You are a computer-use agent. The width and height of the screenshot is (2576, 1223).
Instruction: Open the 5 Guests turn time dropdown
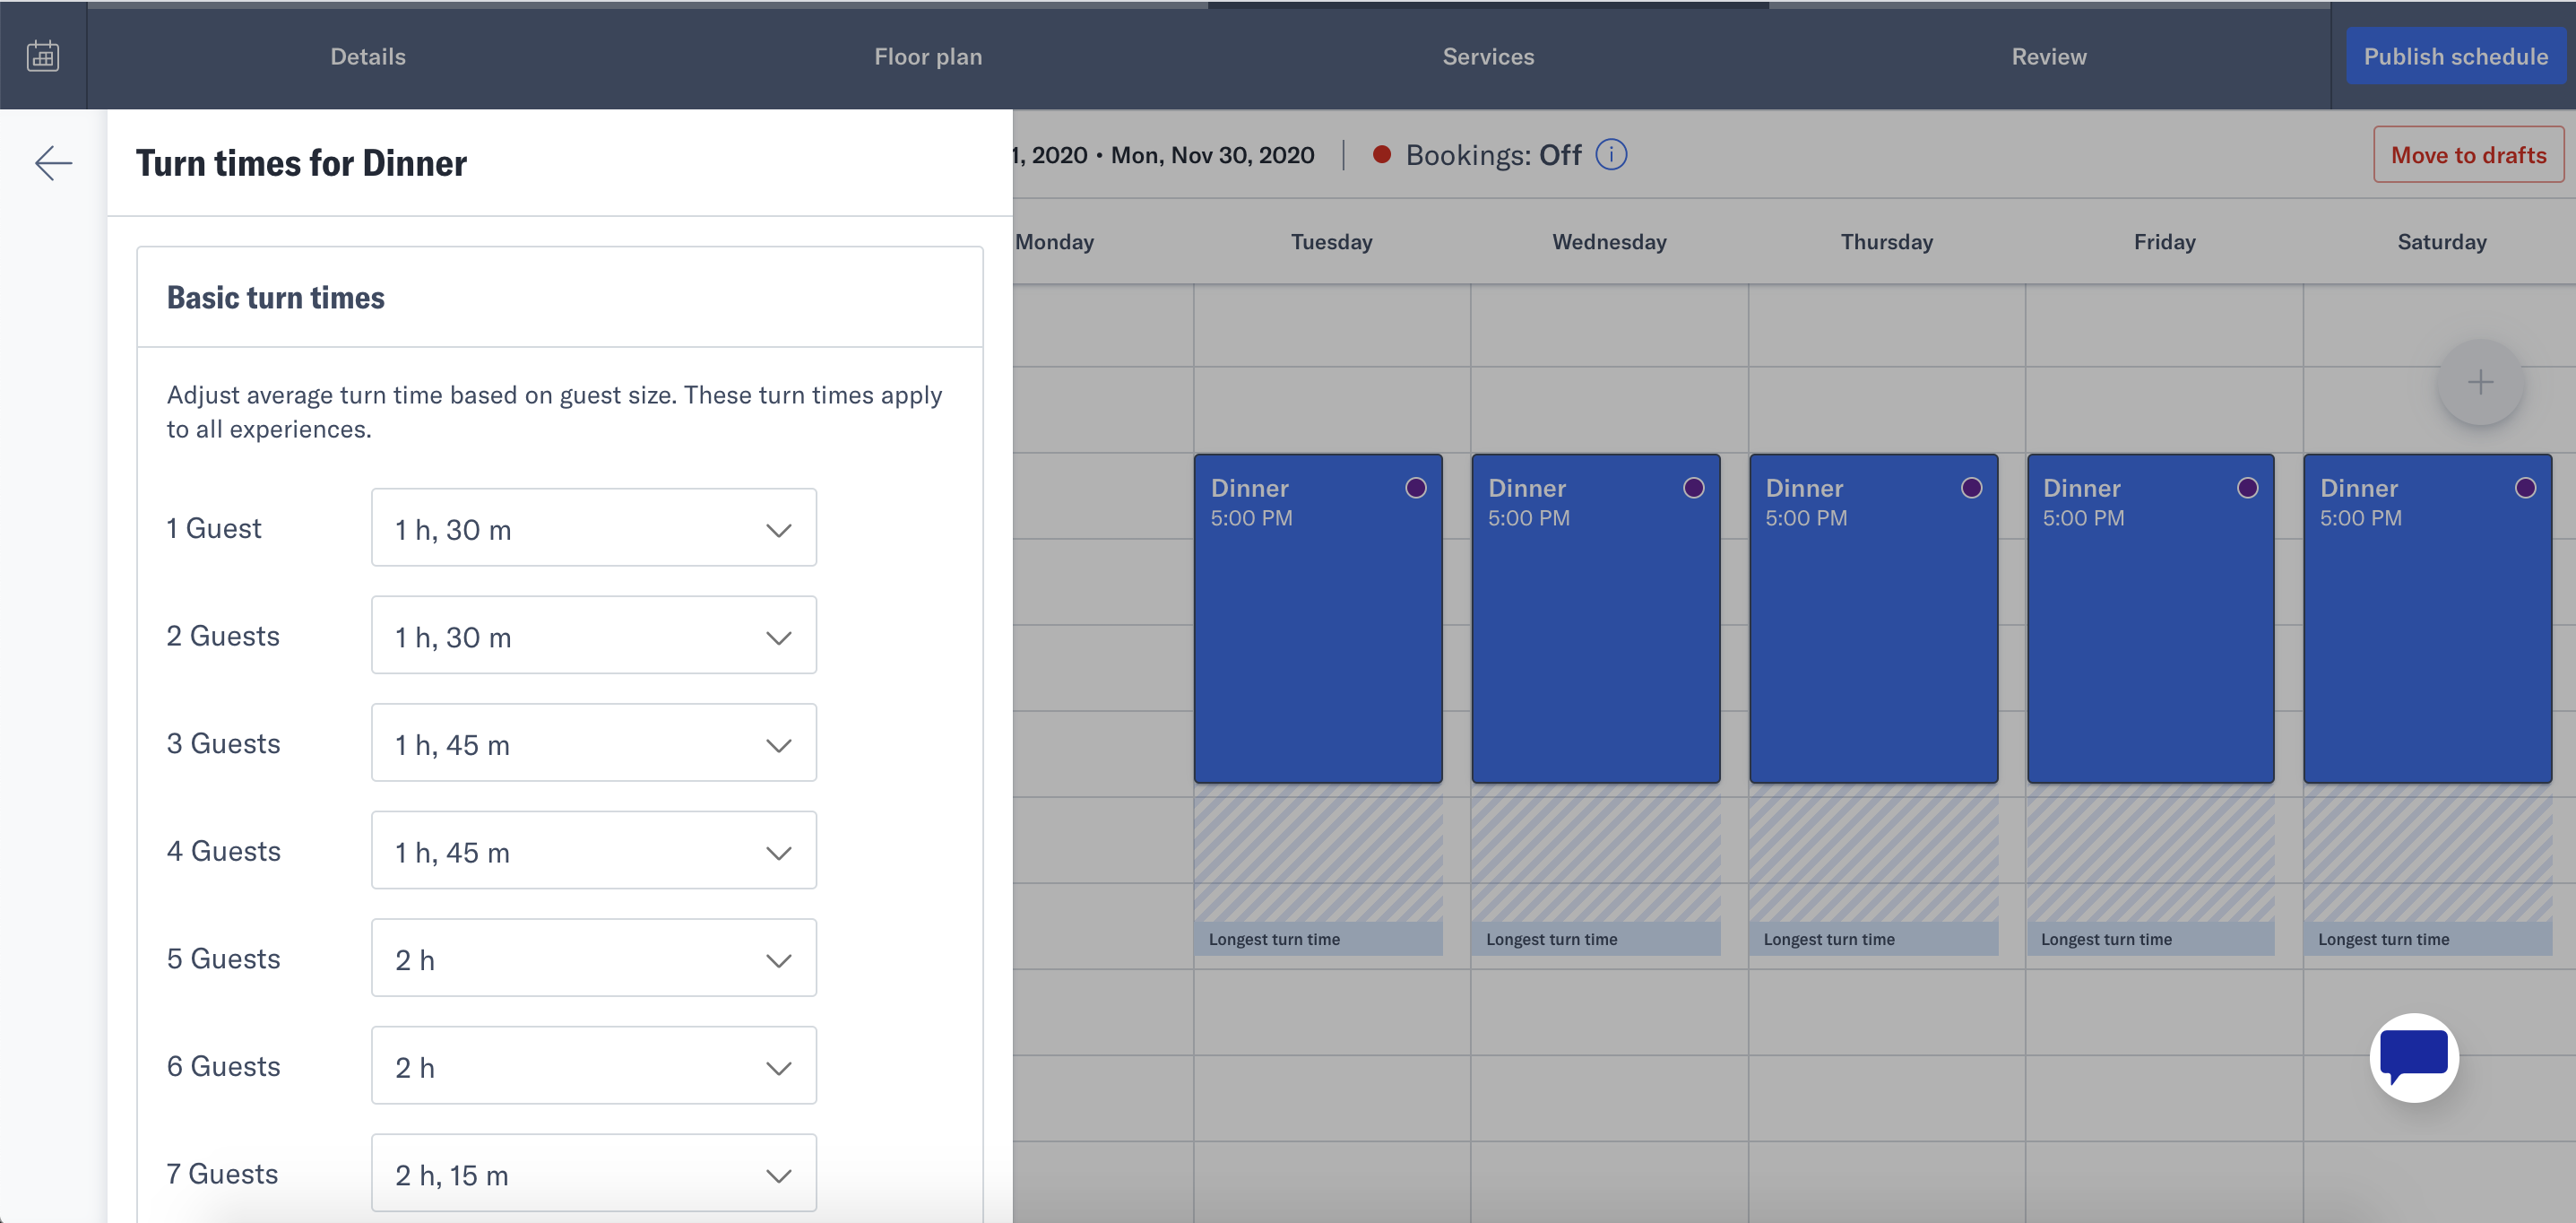[x=594, y=958]
